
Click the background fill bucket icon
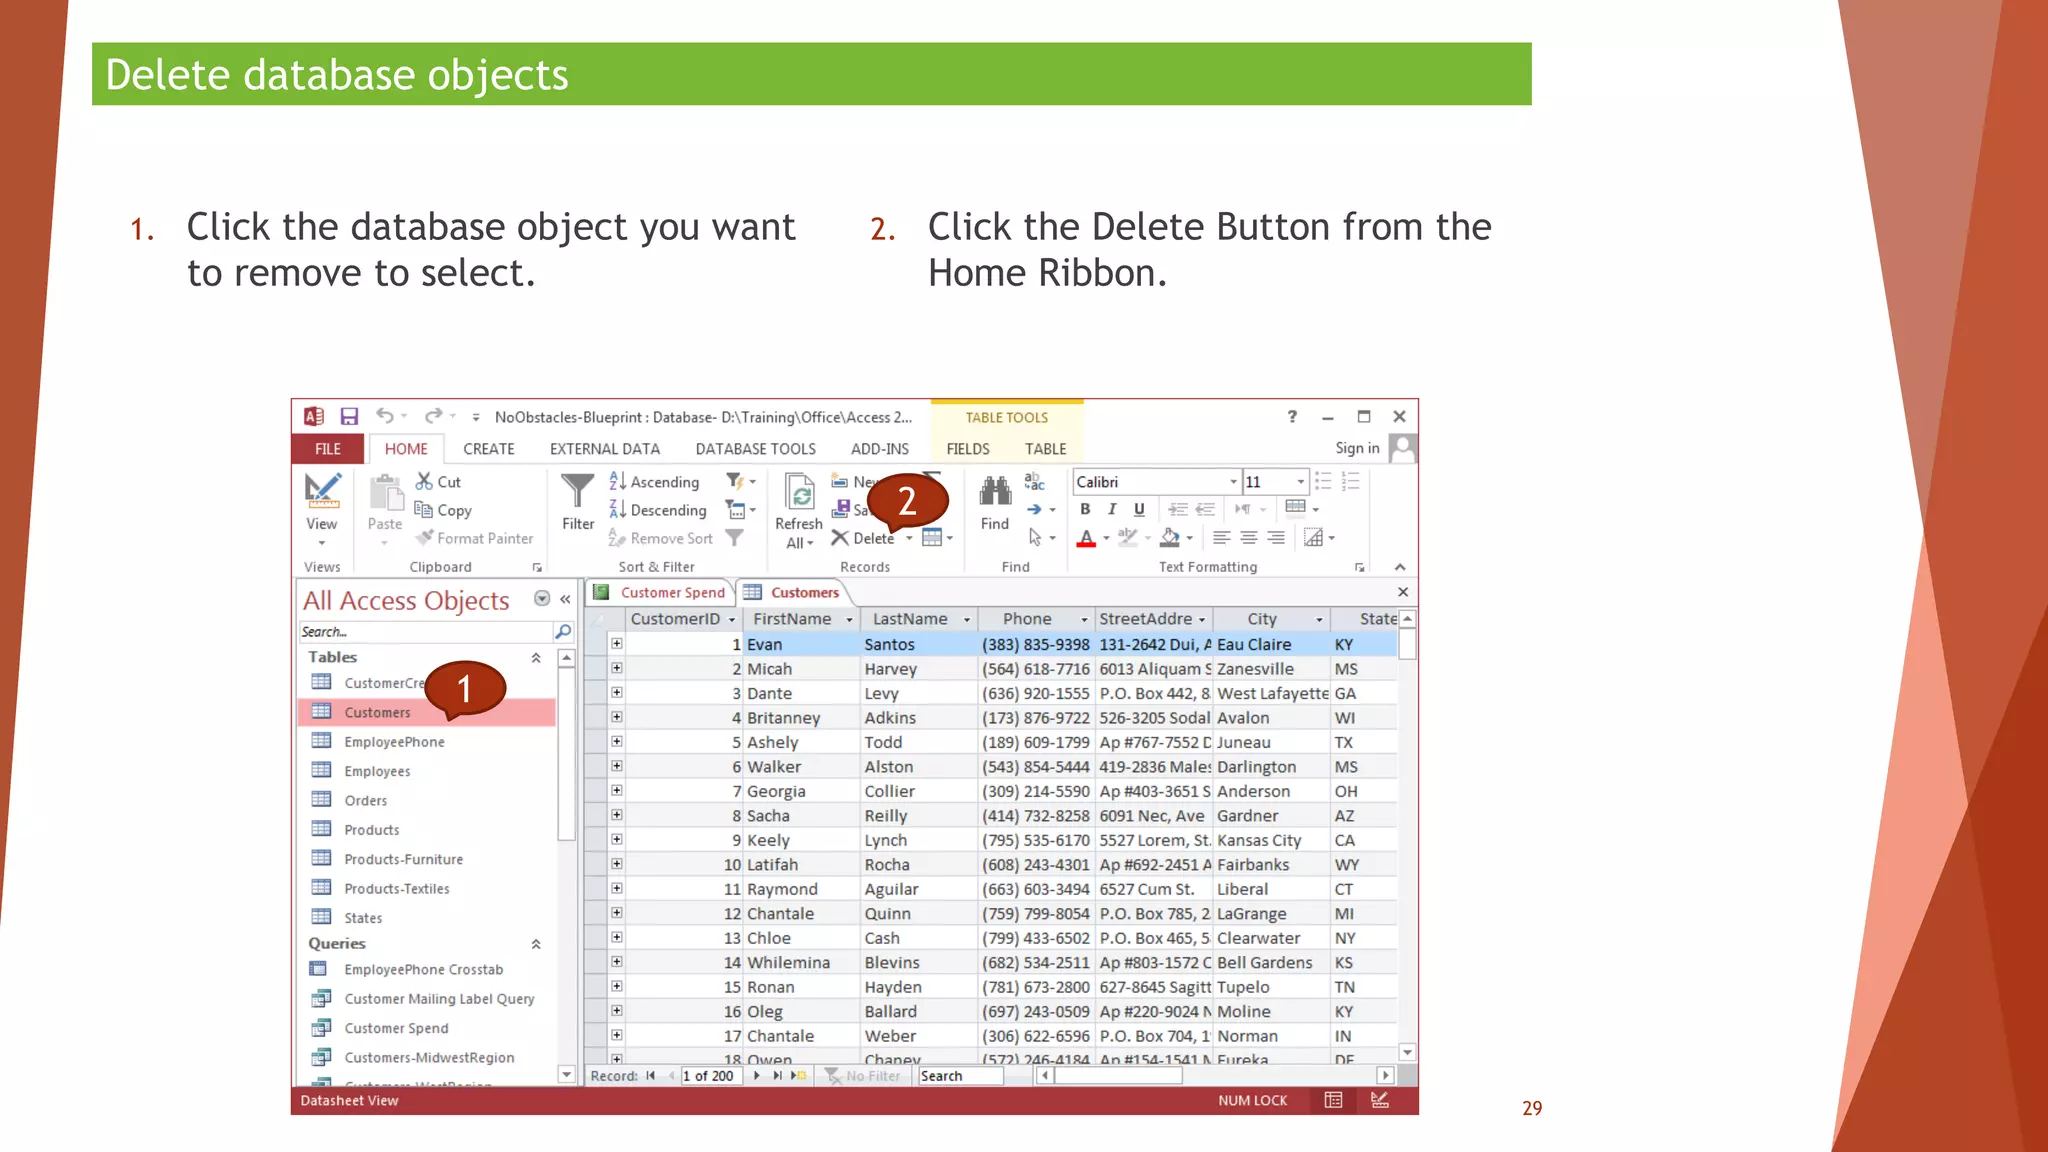point(1170,538)
